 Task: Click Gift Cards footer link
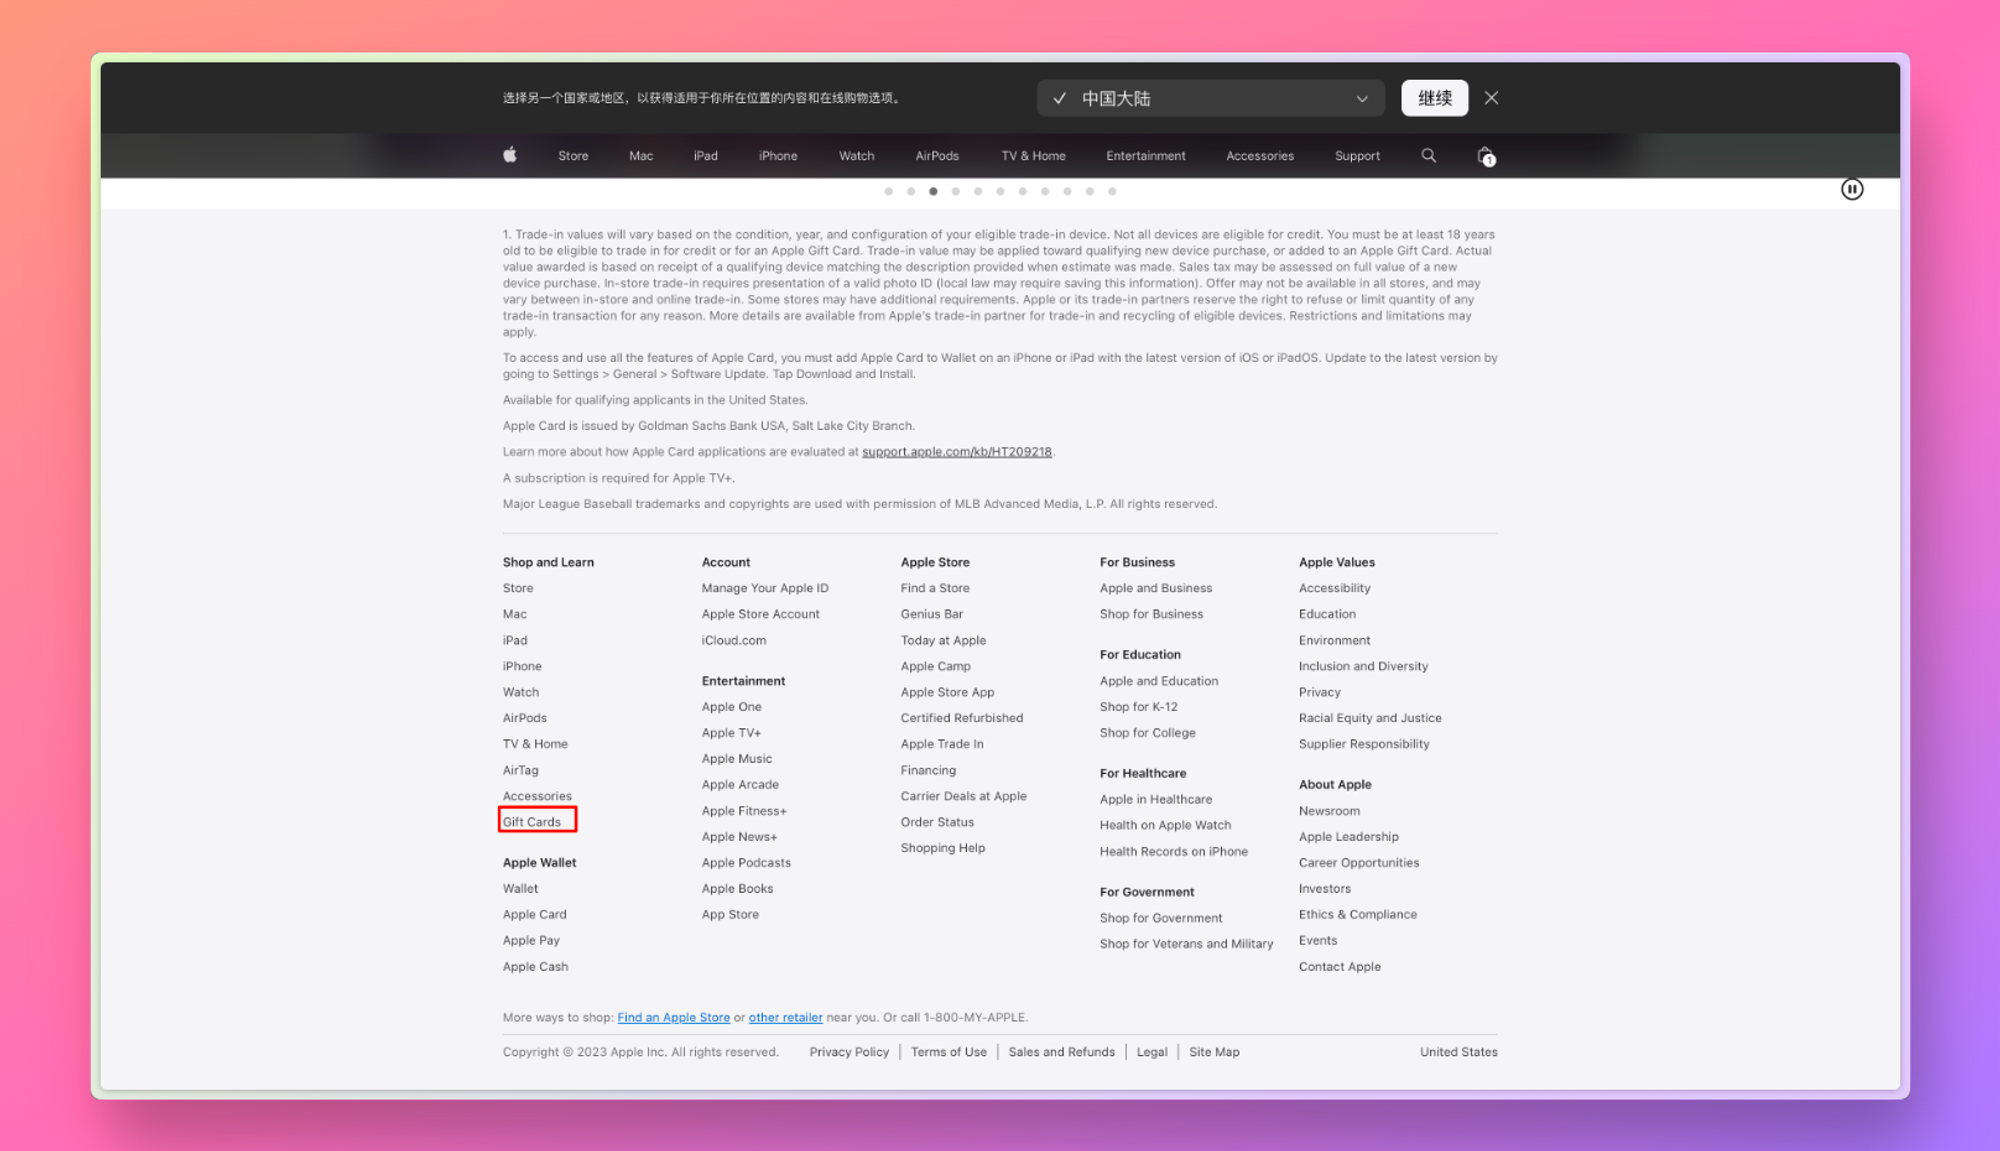tap(532, 822)
